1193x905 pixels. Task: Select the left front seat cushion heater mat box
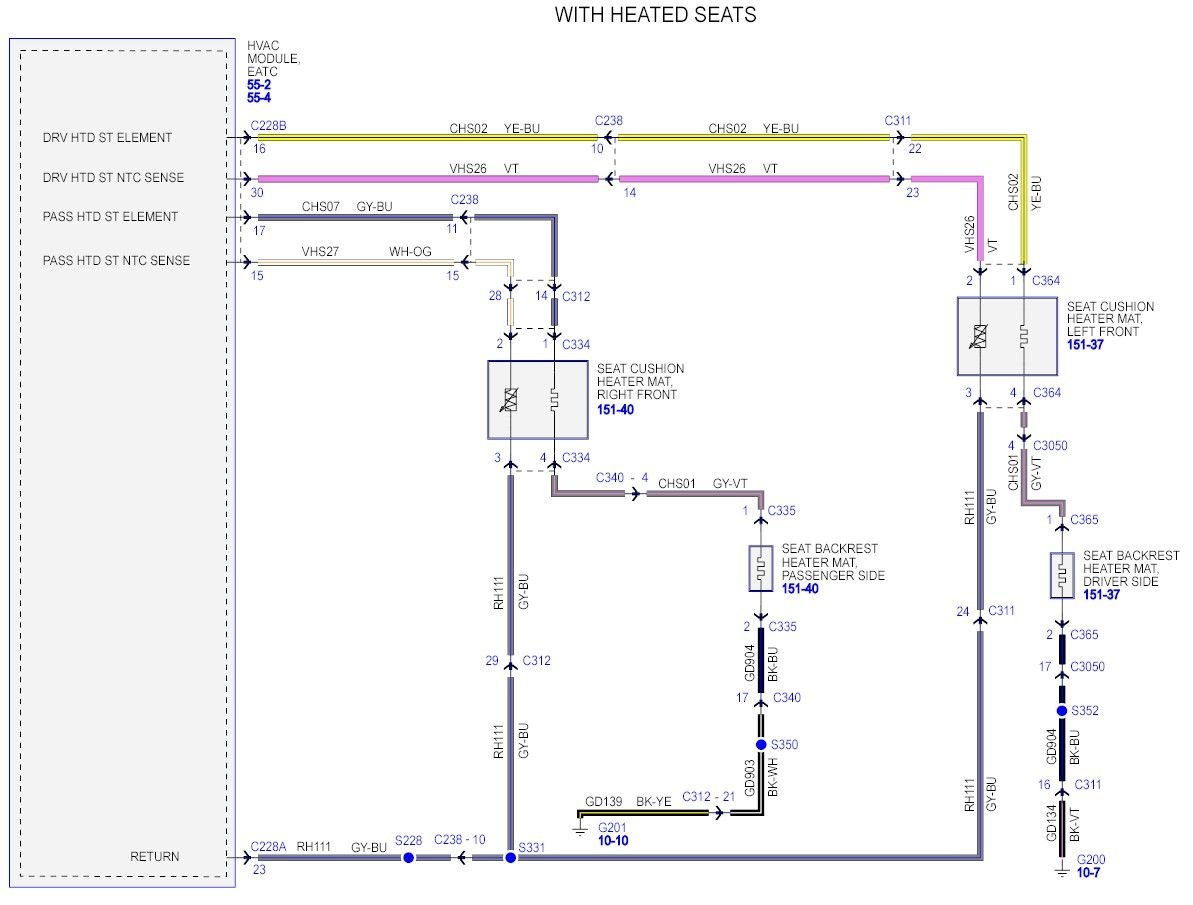[1006, 336]
